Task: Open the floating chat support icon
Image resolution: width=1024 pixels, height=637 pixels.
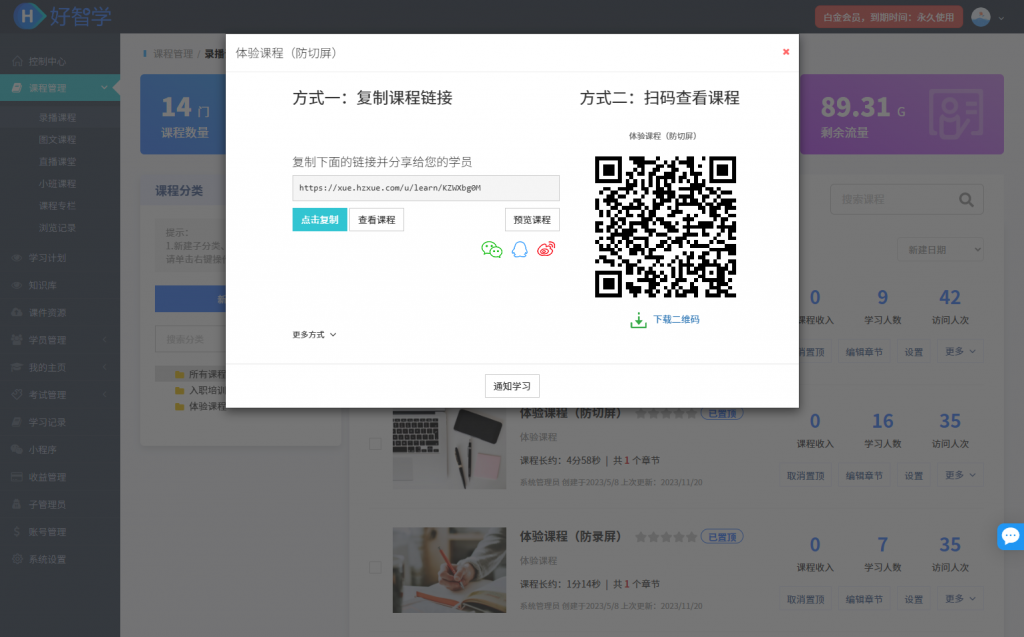Action: pos(1010,536)
